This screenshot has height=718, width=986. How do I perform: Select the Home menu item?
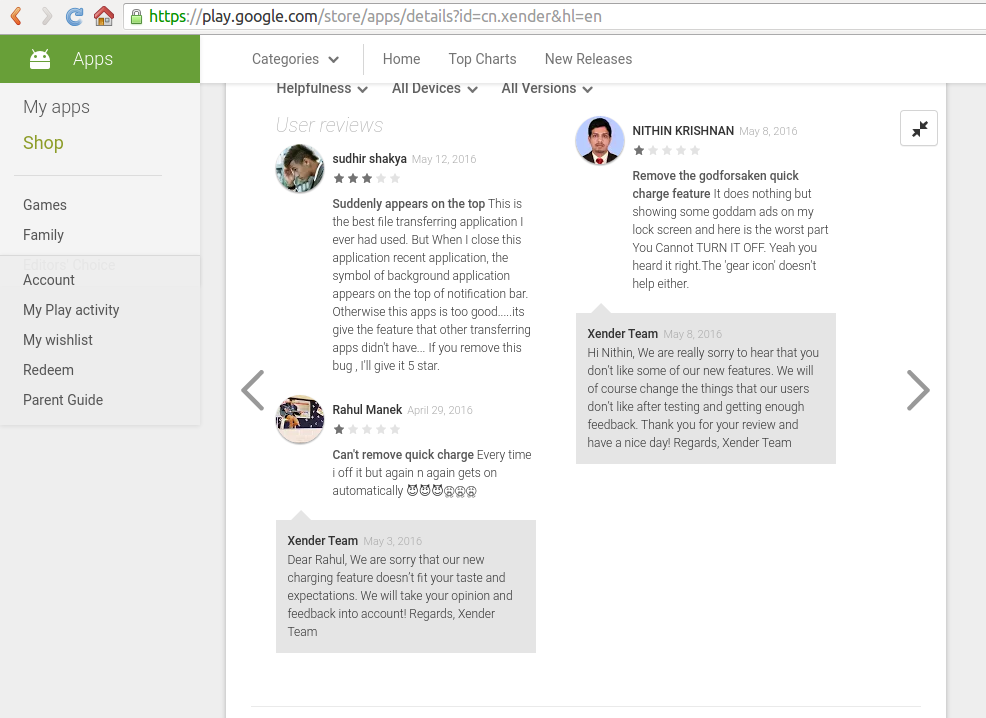(401, 59)
